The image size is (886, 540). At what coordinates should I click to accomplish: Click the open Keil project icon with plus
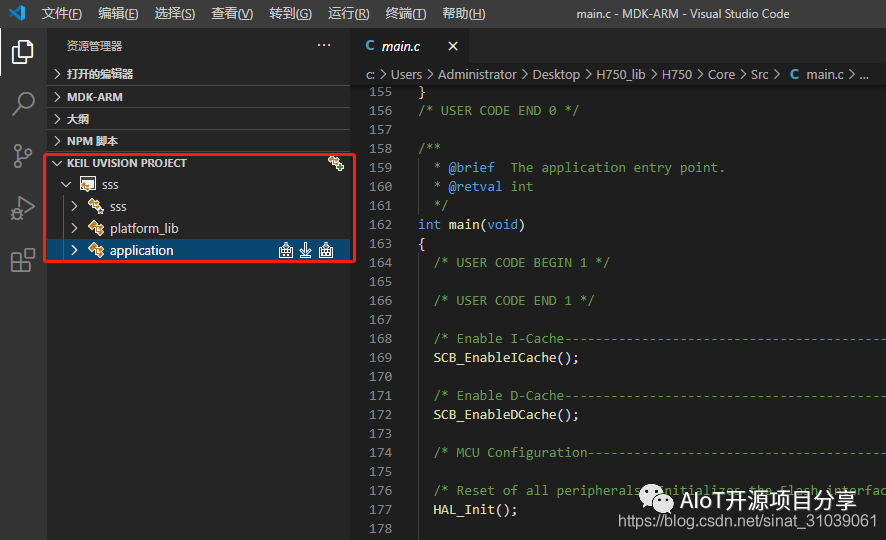pyautogui.click(x=336, y=163)
